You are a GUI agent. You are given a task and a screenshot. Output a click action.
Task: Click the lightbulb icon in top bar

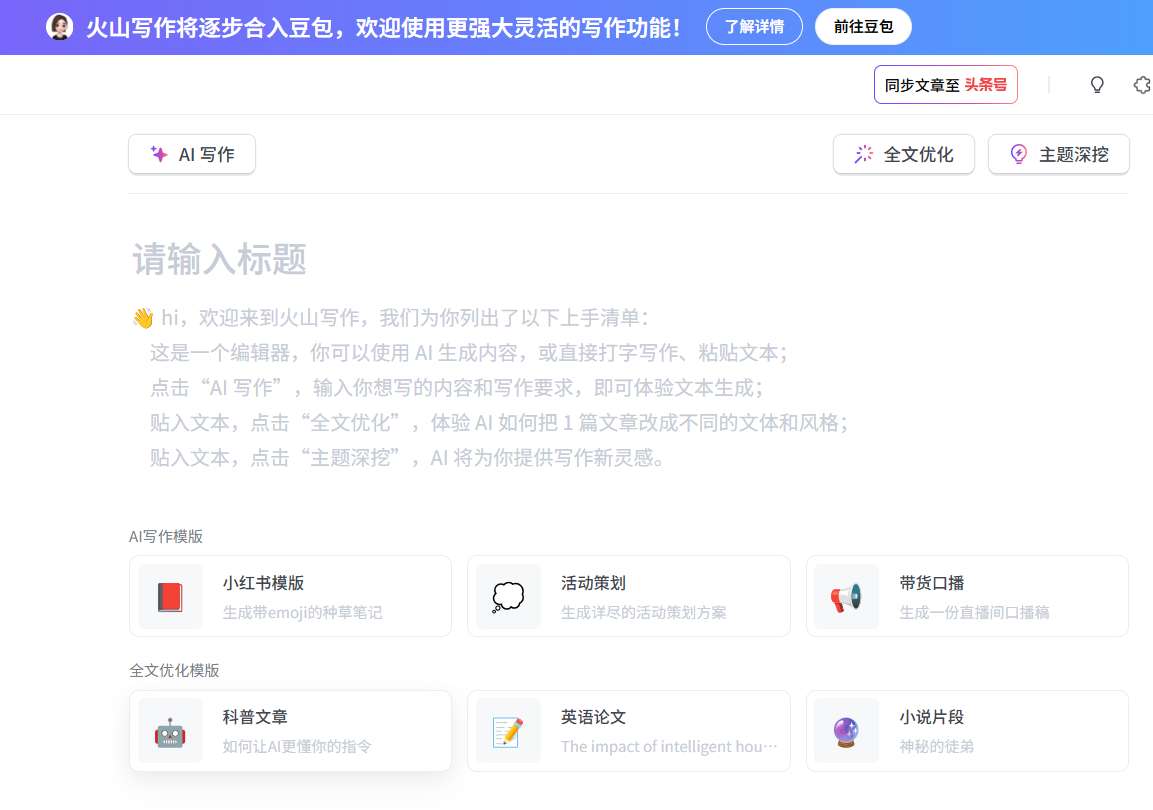[1097, 85]
